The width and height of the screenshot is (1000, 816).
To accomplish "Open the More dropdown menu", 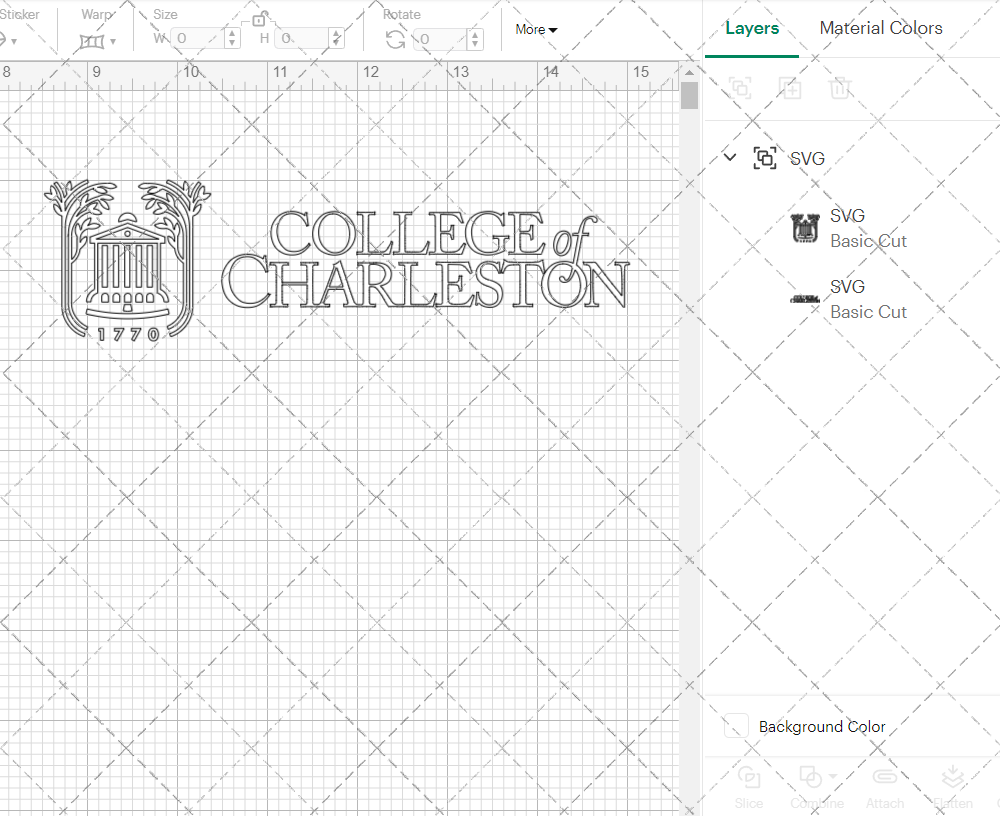I will pos(536,29).
